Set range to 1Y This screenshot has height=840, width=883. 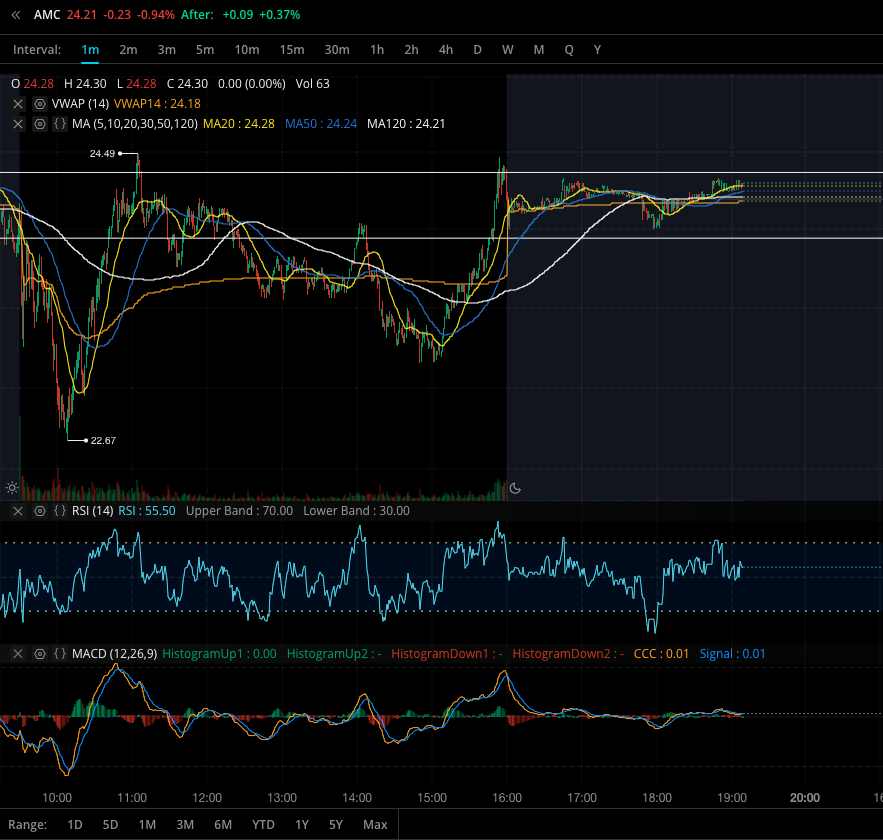(302, 825)
